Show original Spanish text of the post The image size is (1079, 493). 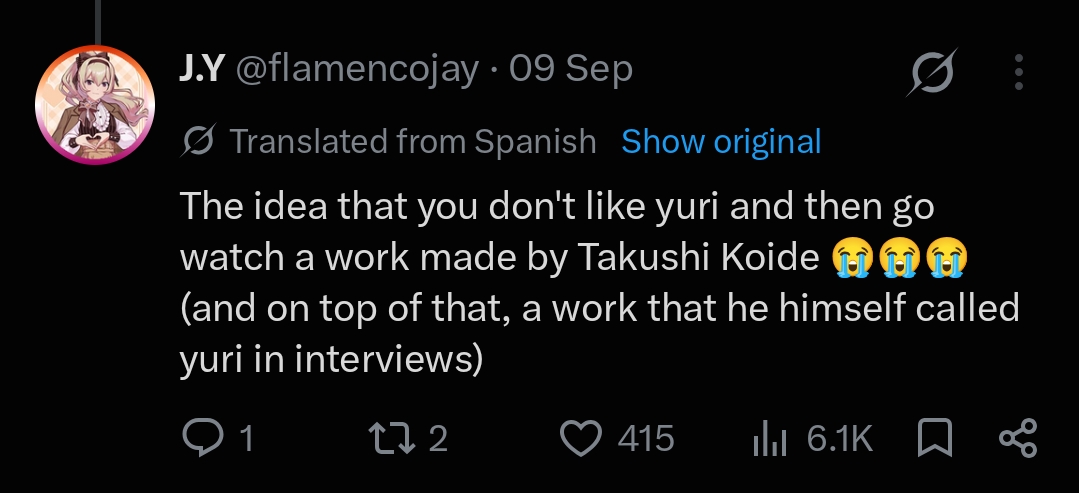point(721,142)
